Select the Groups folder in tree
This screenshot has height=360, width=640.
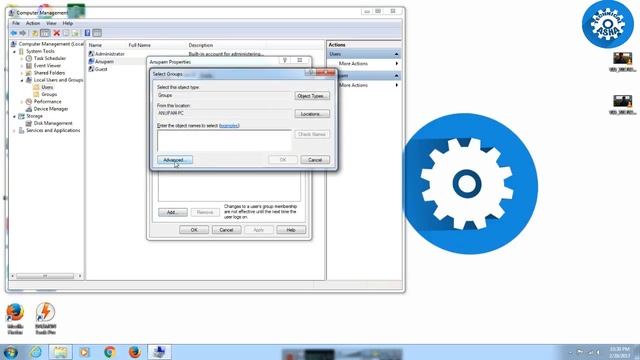49,94
